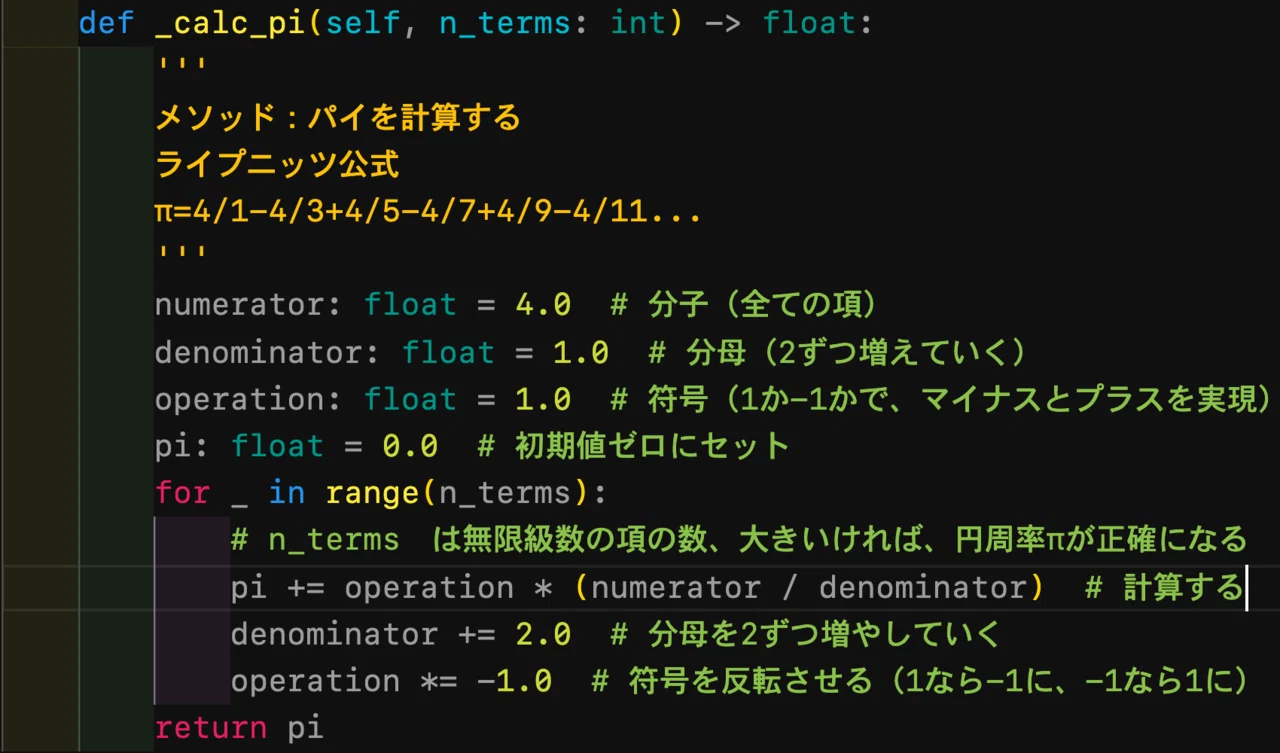Image resolution: width=1280 pixels, height=753 pixels.
Task: Click the 計算する comment at line end
Action: point(1164,587)
